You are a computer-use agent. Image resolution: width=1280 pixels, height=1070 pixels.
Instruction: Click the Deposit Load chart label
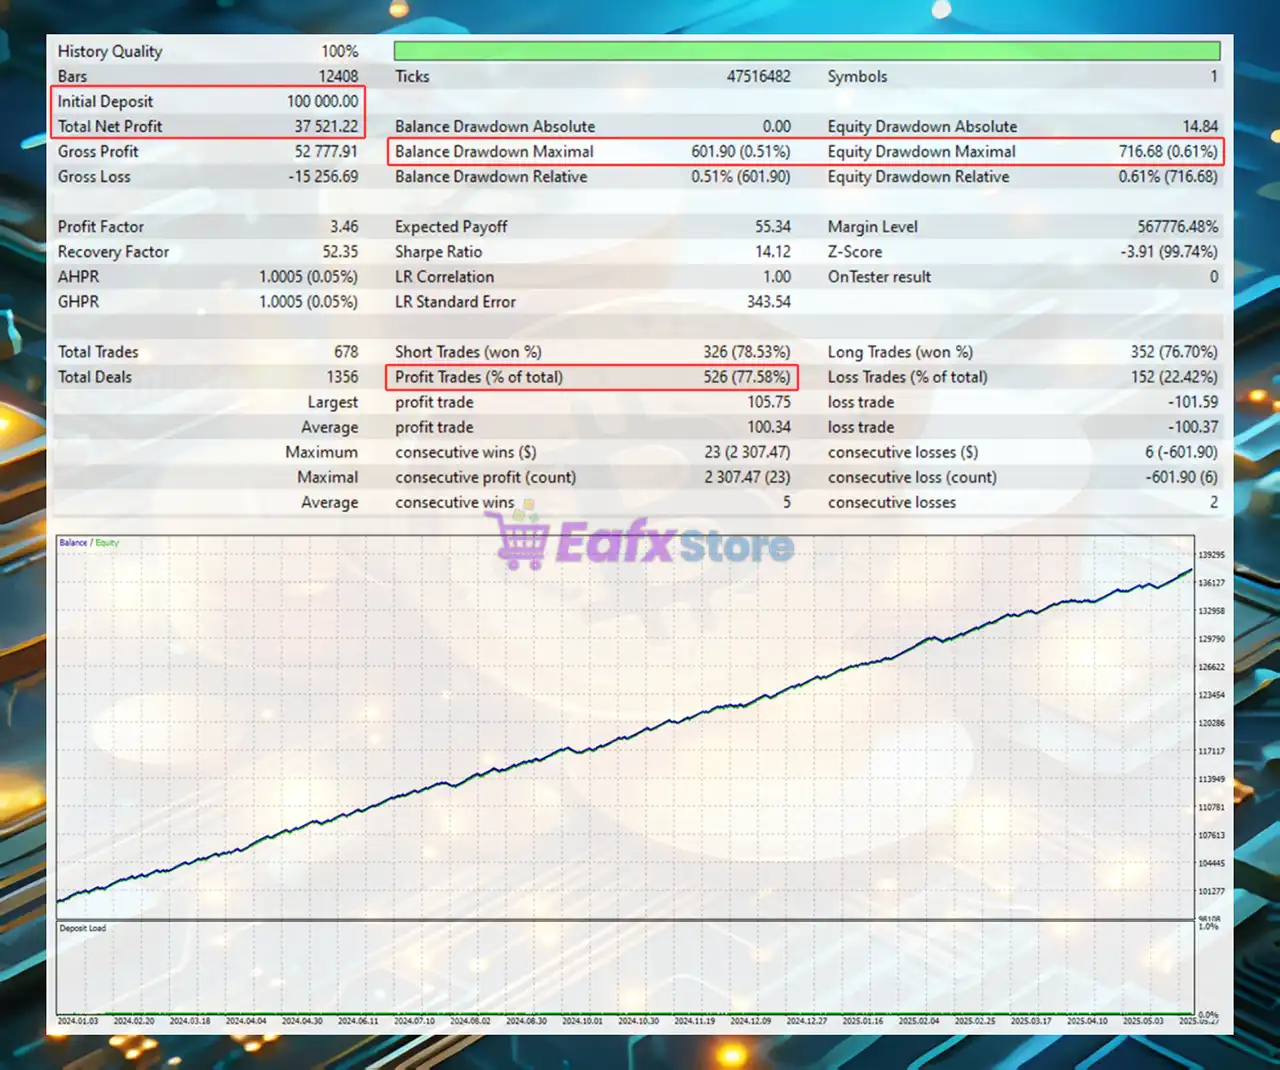[x=82, y=928]
